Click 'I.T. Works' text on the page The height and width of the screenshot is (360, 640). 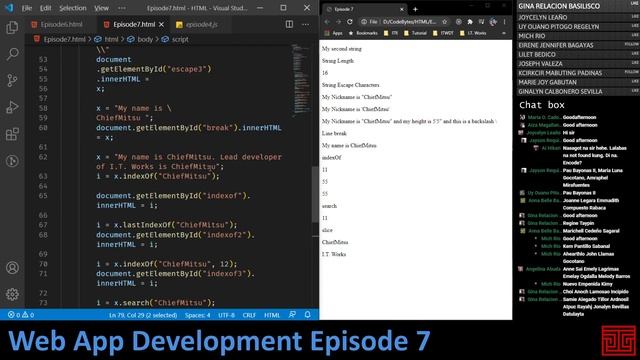pyautogui.click(x=334, y=254)
